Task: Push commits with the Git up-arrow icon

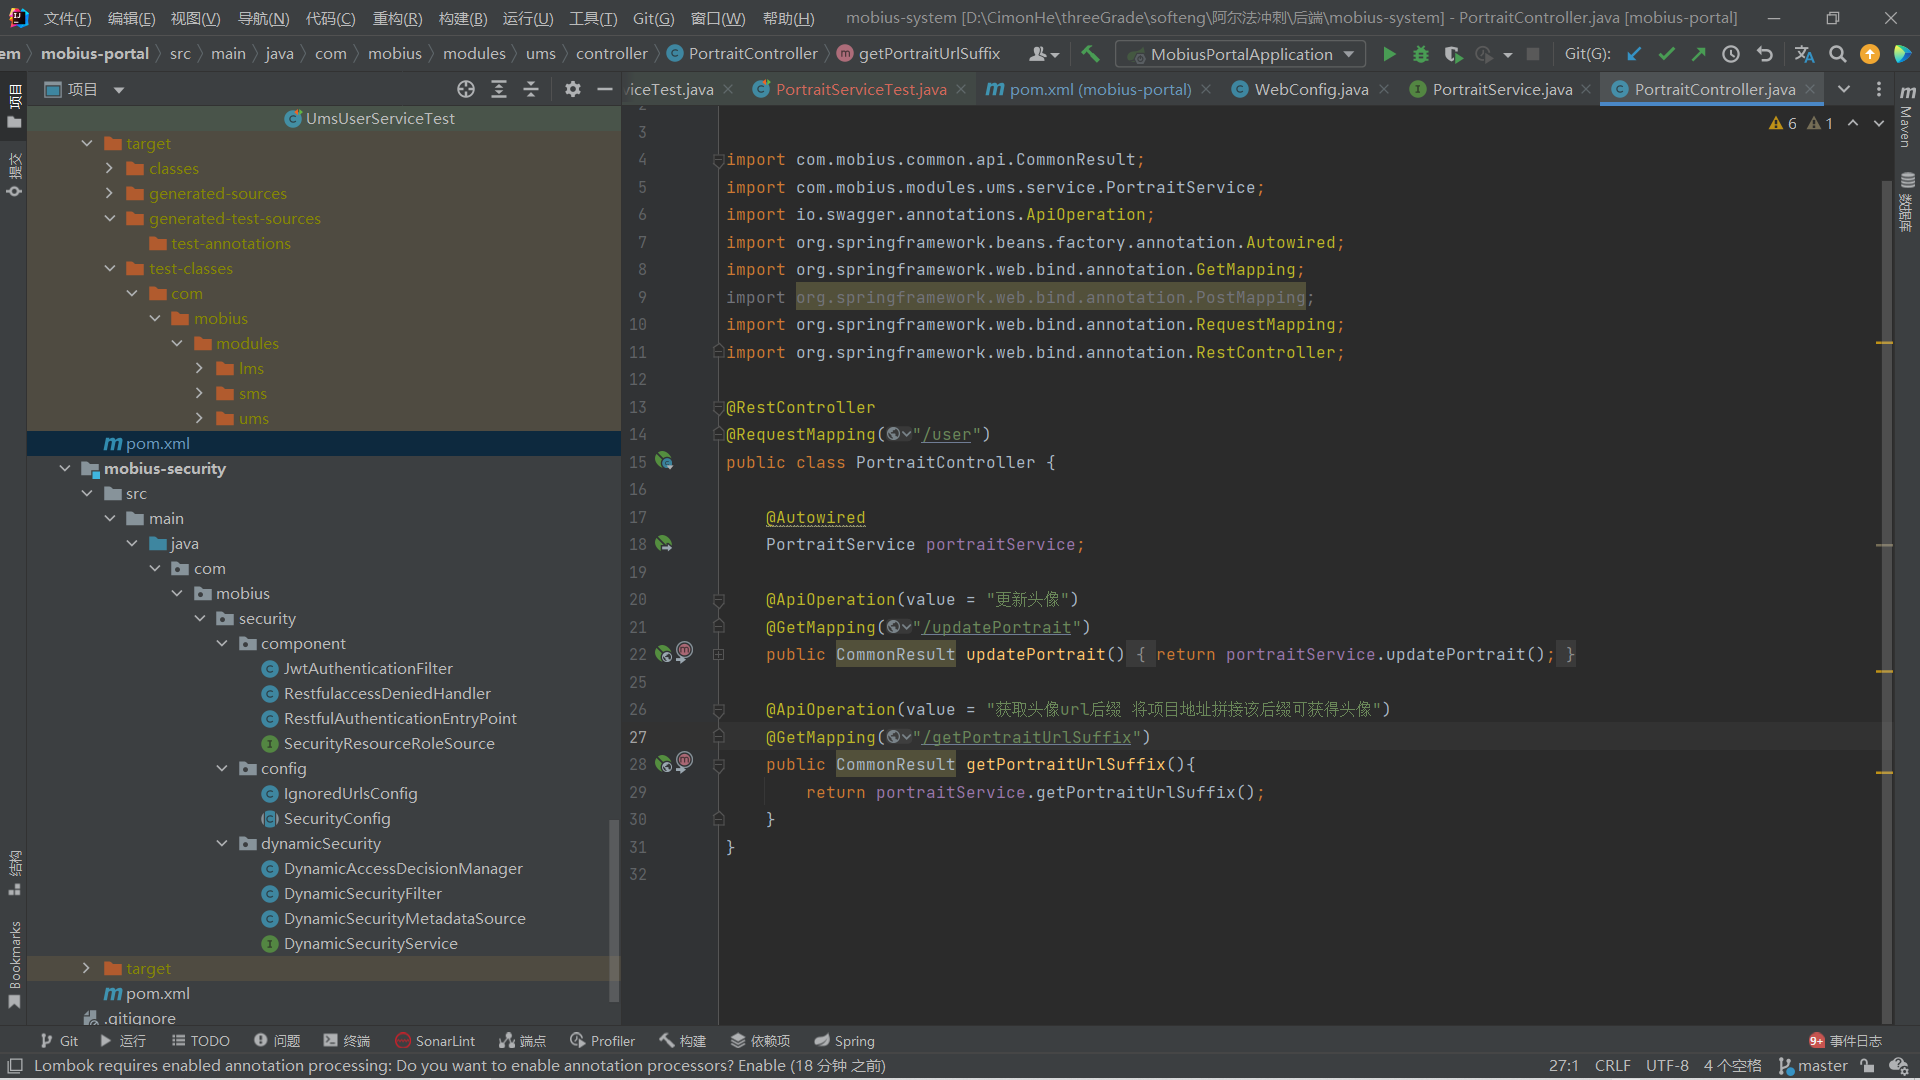Action: tap(1698, 55)
